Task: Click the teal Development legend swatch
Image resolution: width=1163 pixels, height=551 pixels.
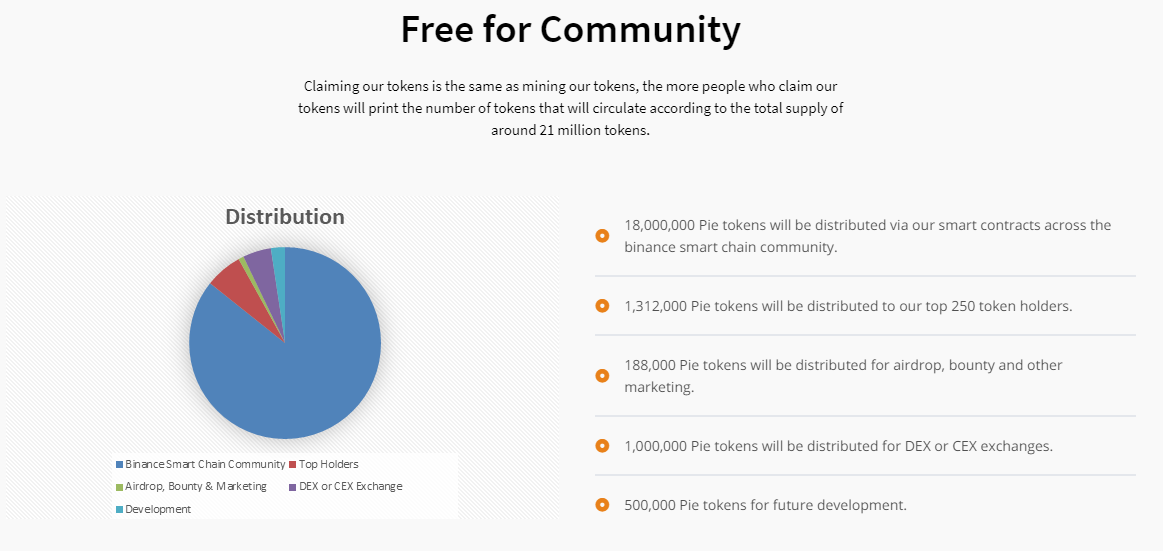Action: tap(119, 510)
